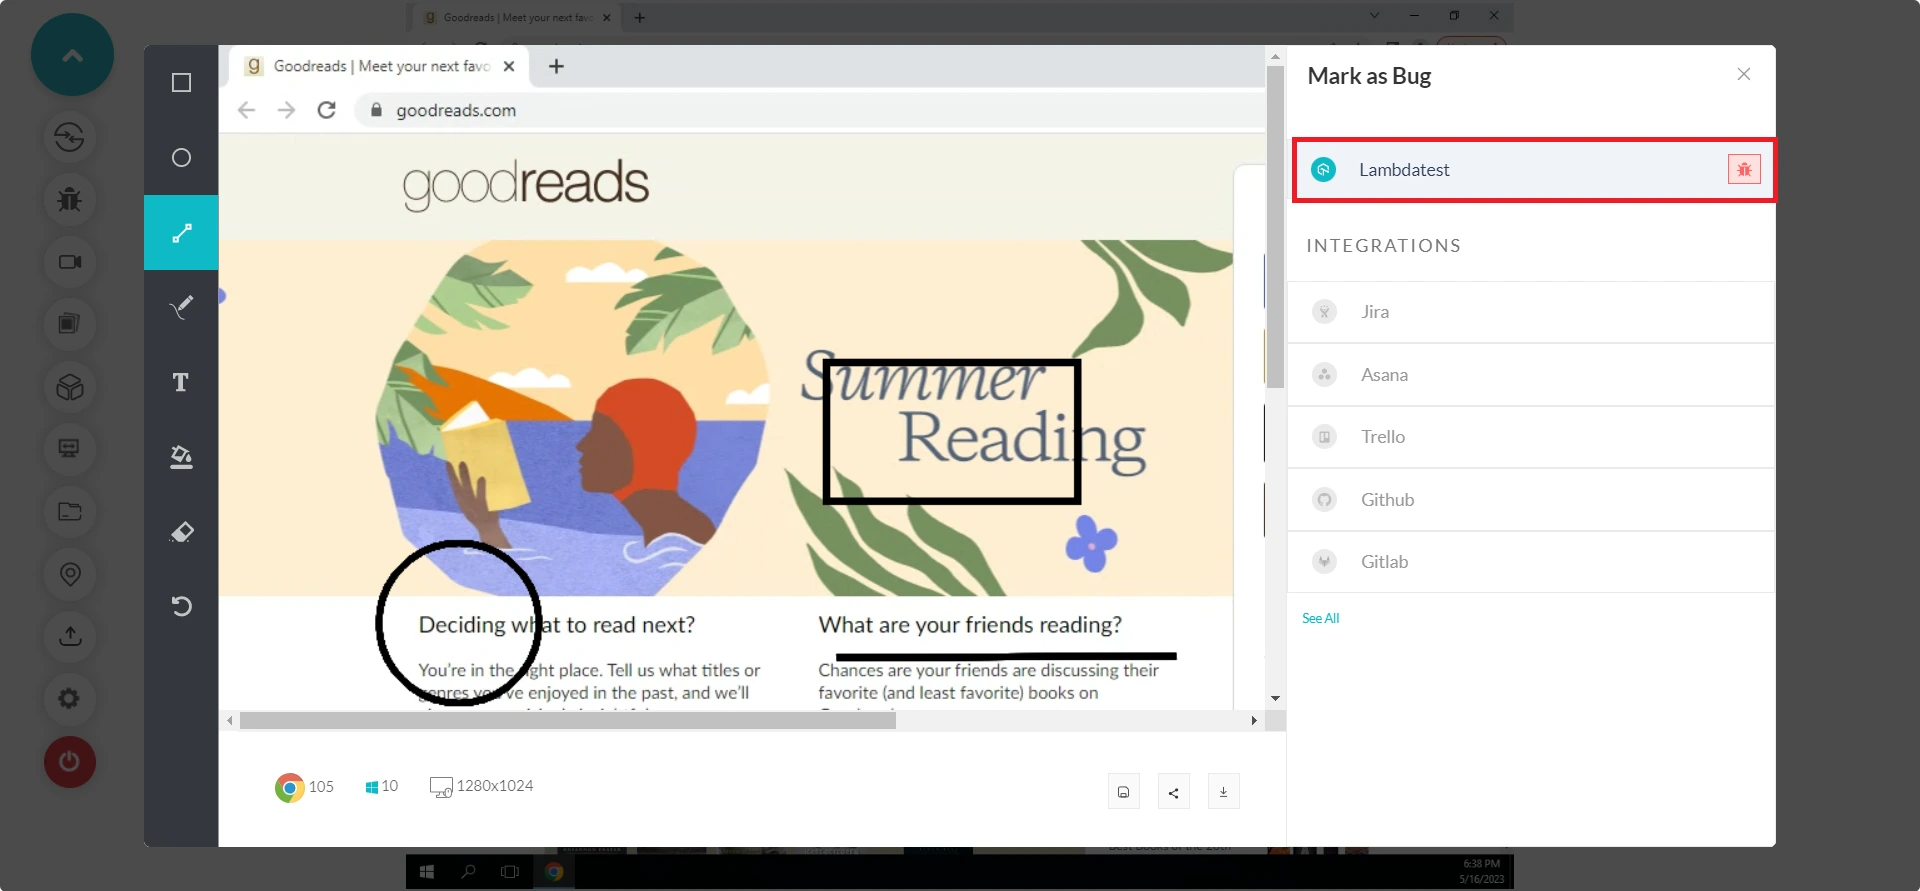Viewport: 1920px width, 891px height.
Task: Choose Trello integration
Action: [x=1382, y=437]
